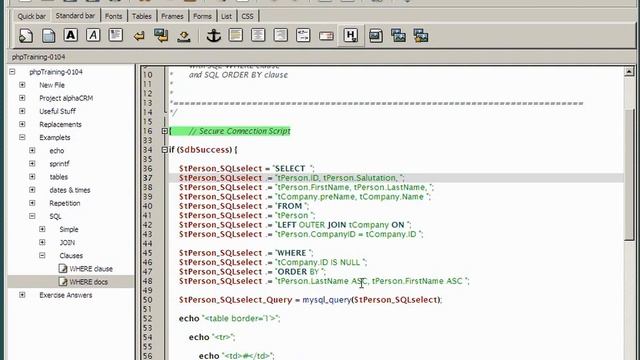
Task: Collapse the SQL tree node
Action: point(32,216)
